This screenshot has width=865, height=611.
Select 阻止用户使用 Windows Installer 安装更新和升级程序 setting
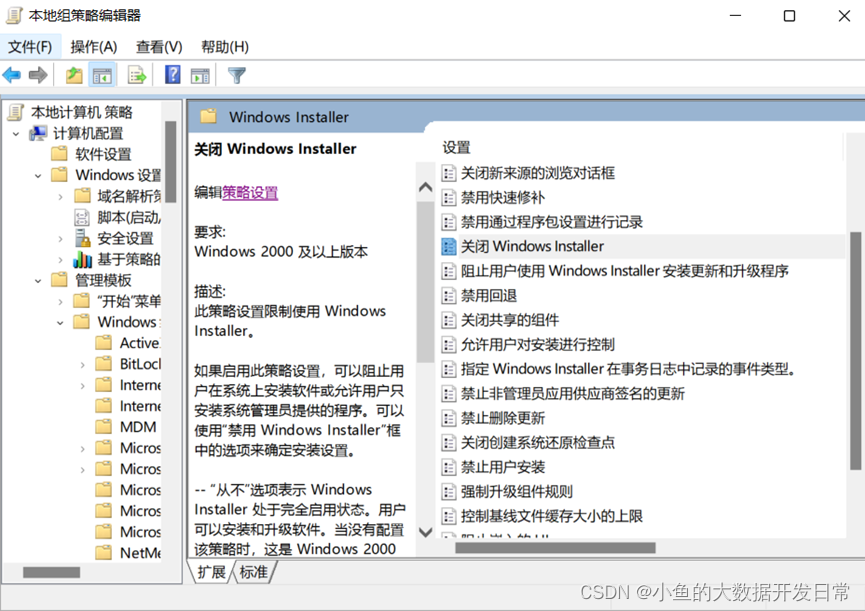point(624,271)
